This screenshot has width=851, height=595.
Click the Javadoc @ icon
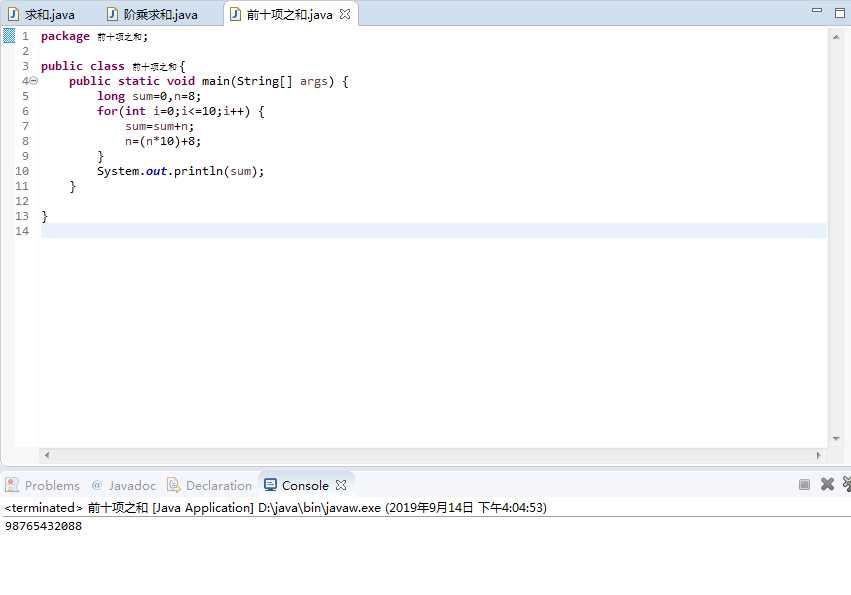click(x=97, y=485)
